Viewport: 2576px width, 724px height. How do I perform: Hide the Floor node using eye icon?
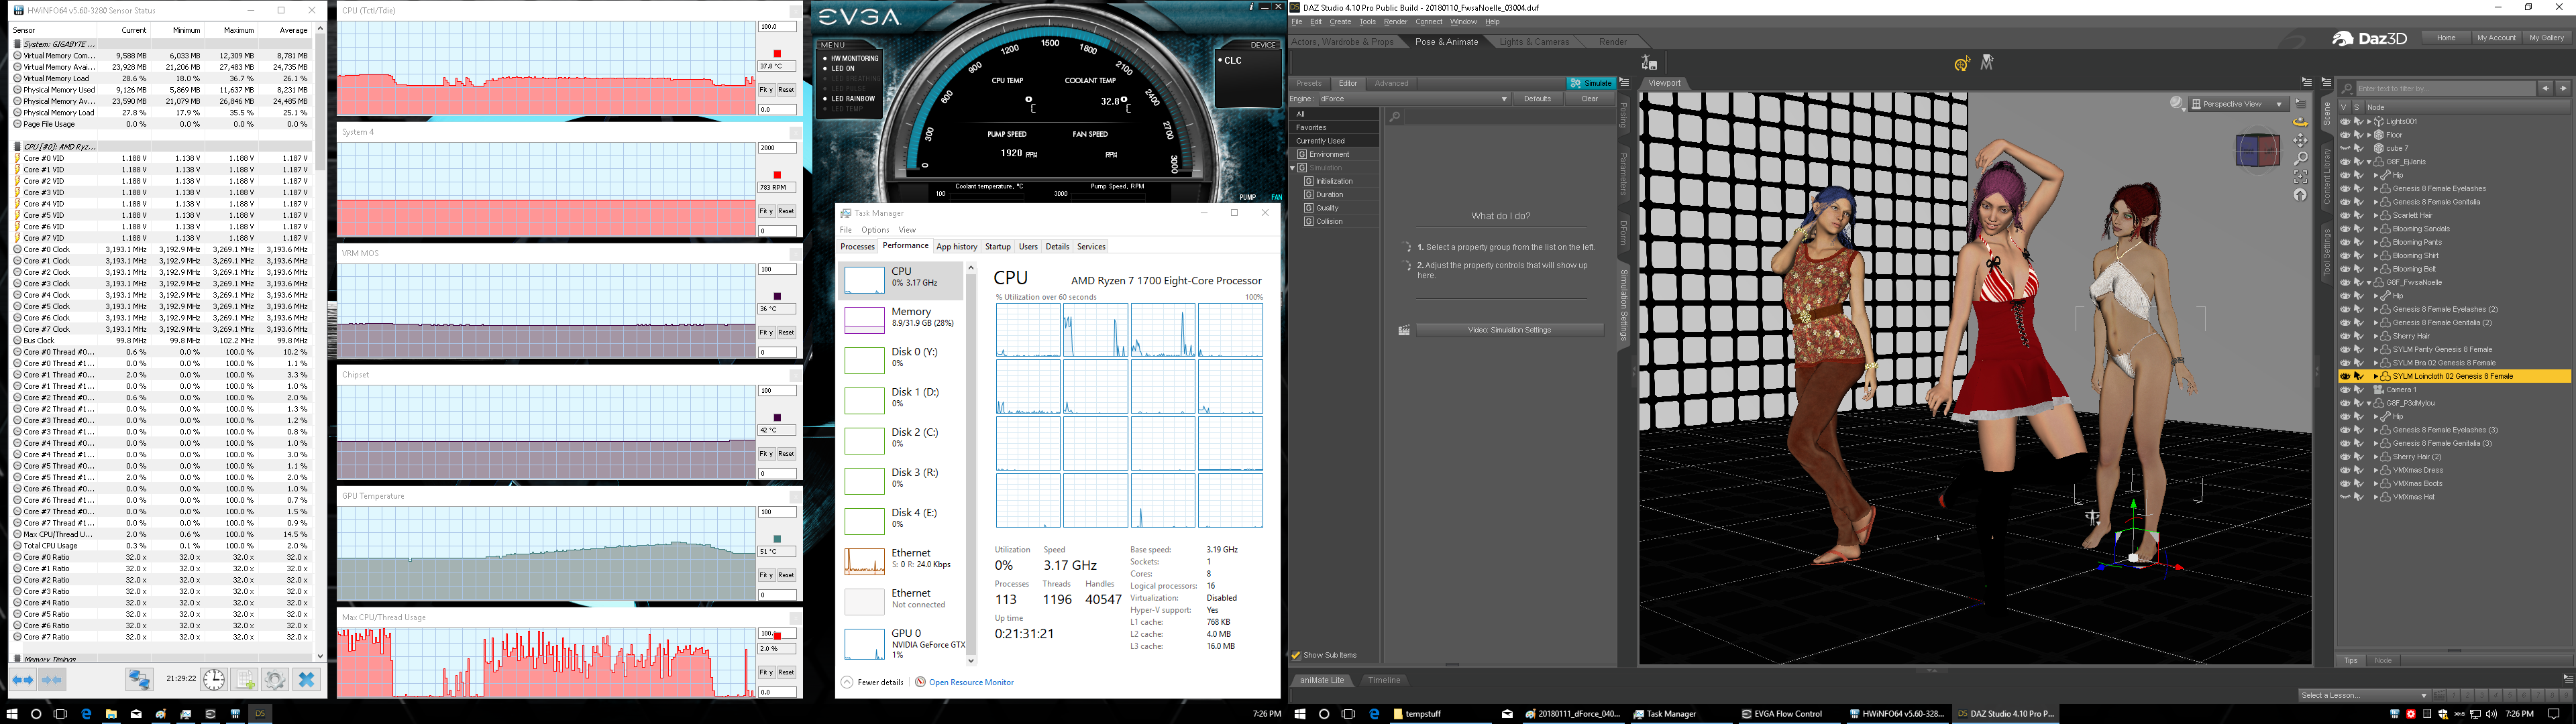[2345, 135]
